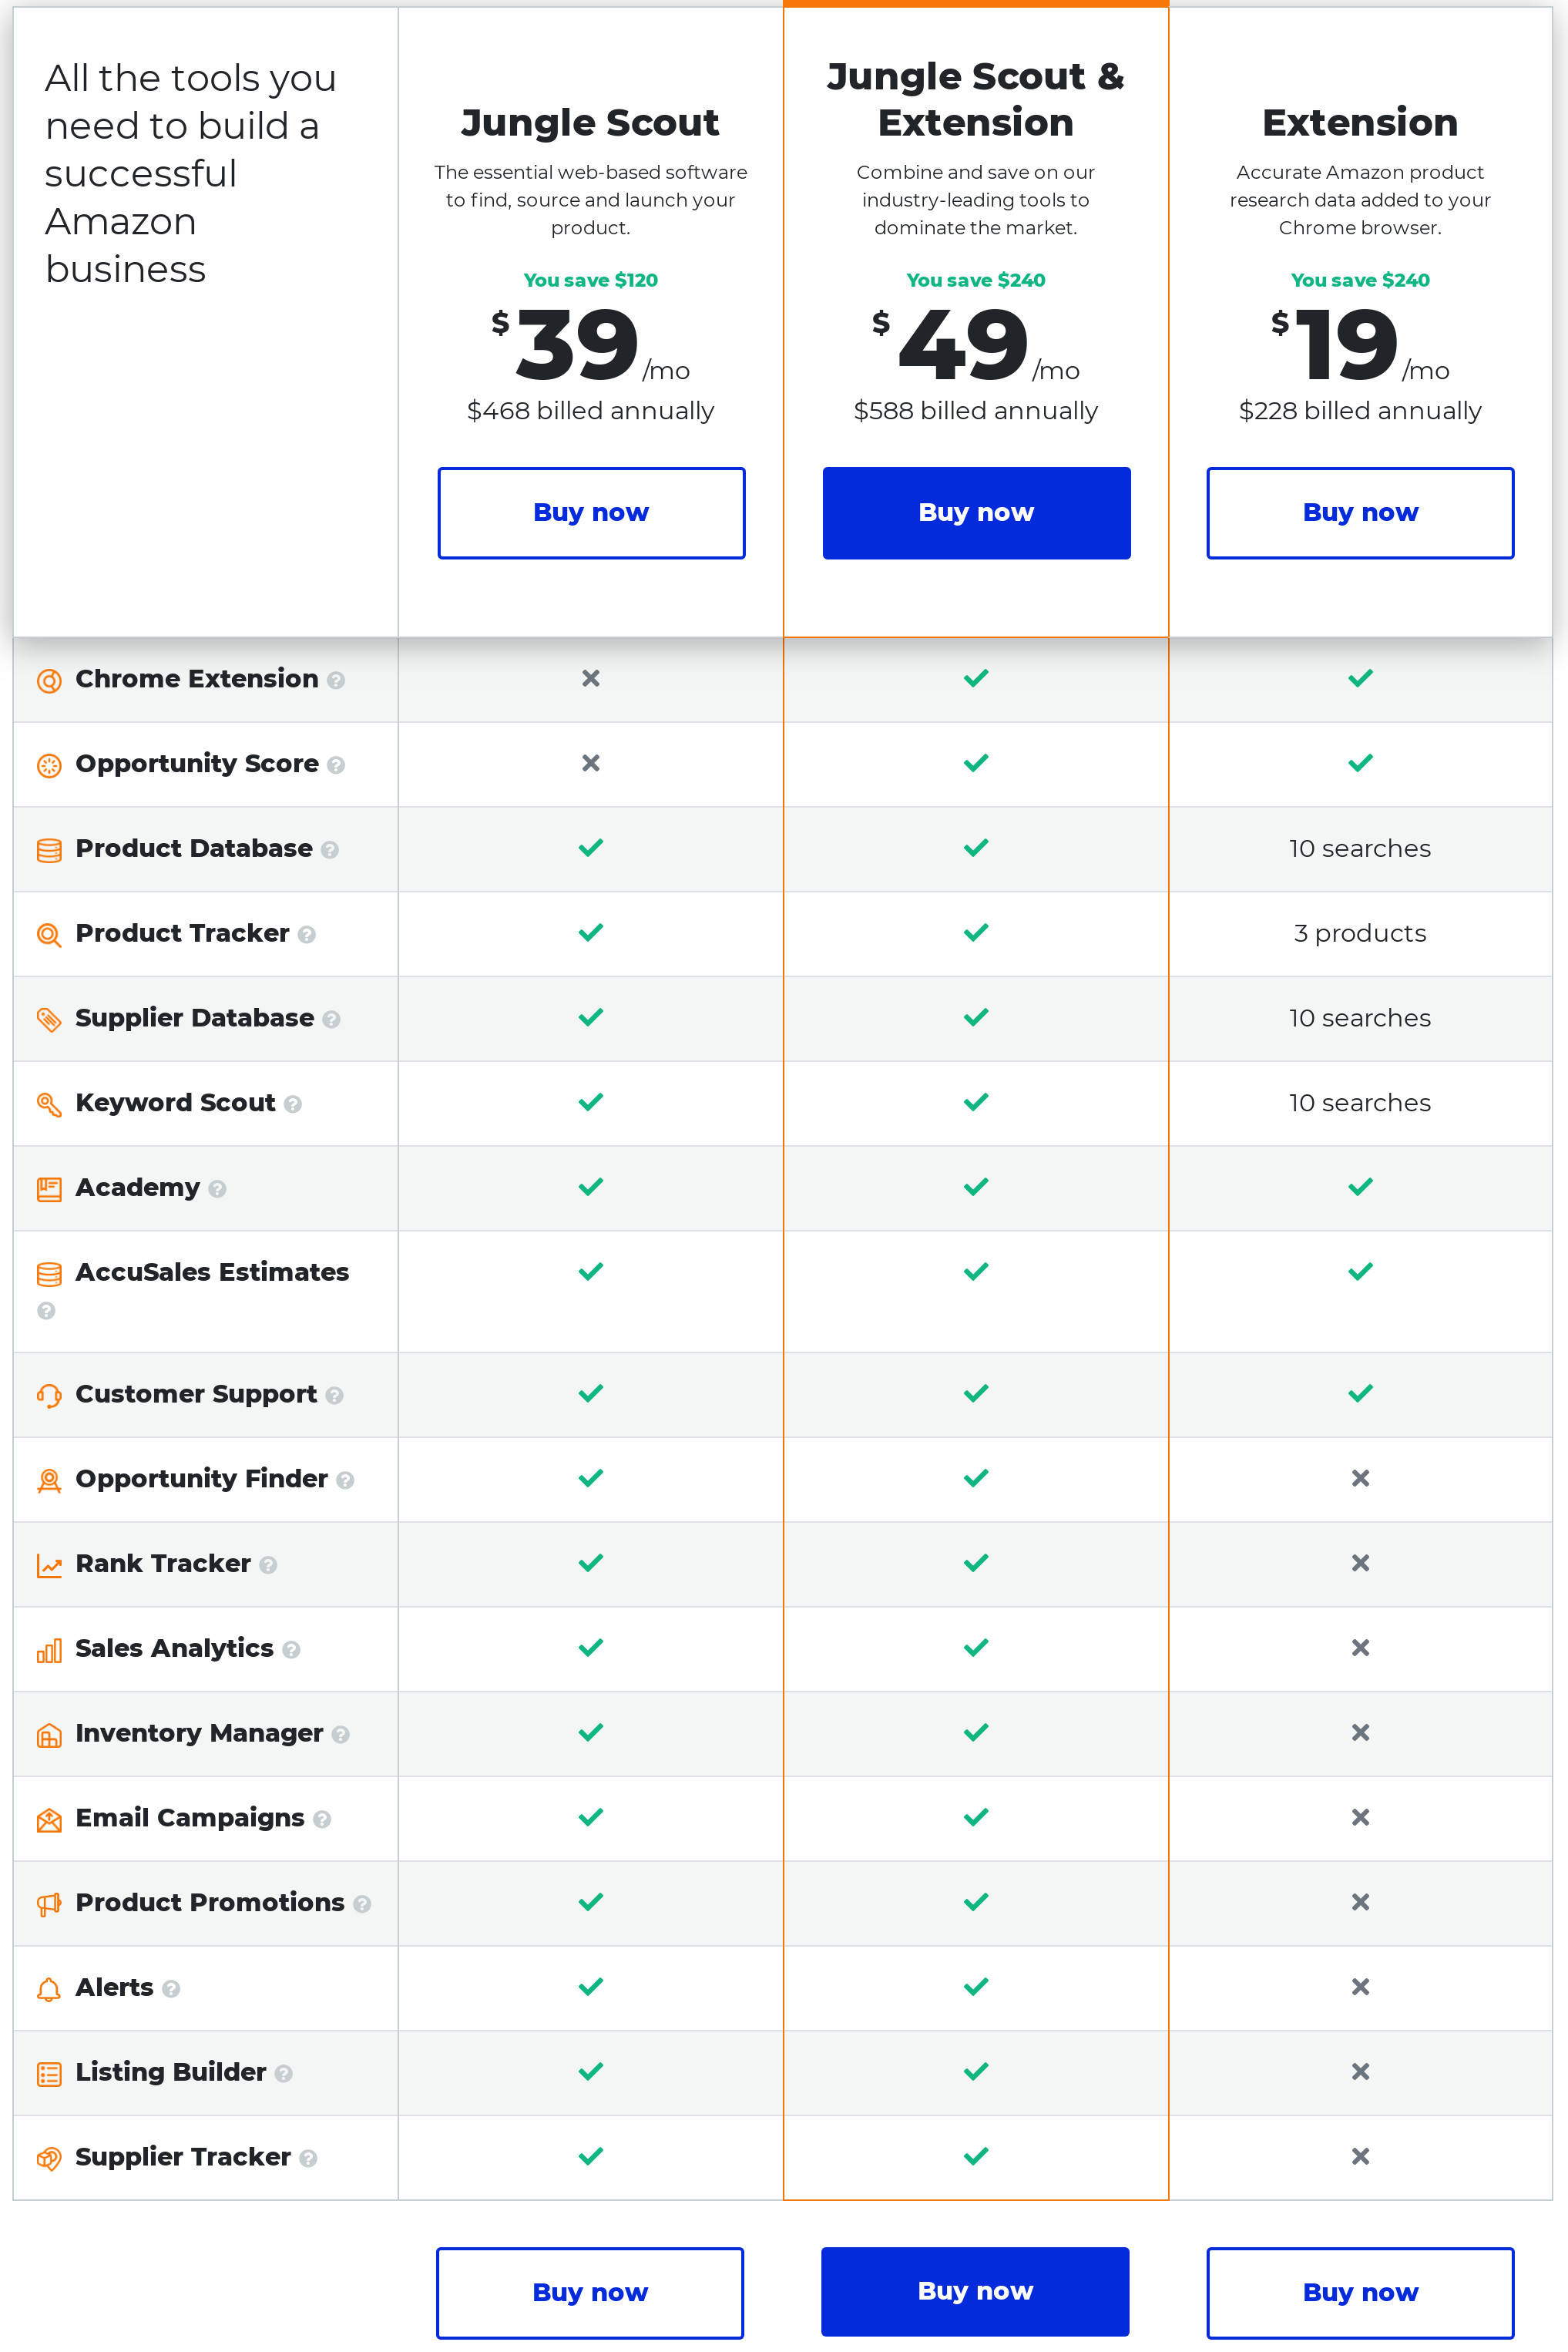
Task: Open help tooltip next to Opportunity Score
Action: [x=337, y=765]
